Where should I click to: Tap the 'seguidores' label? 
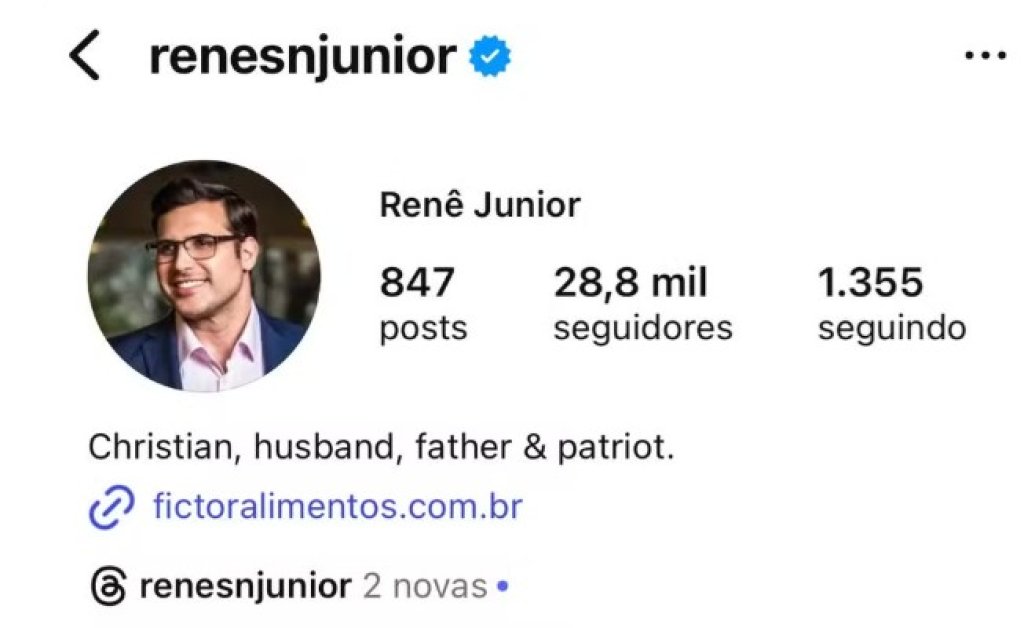643,328
